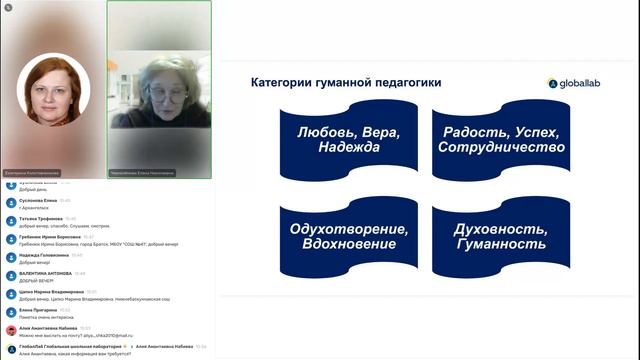Click the avatar icon next to Татьяна Трофимова
The image size is (640, 360).
pyautogui.click(x=11, y=221)
